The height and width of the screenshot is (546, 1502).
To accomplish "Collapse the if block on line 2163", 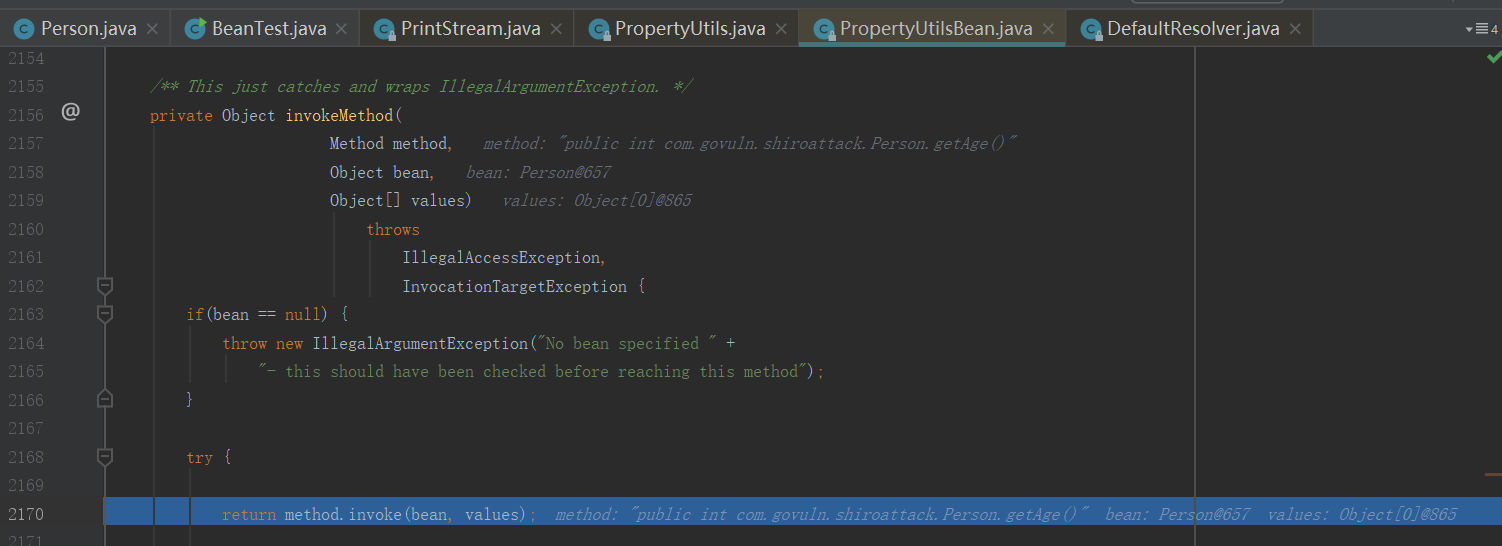I will [x=105, y=314].
